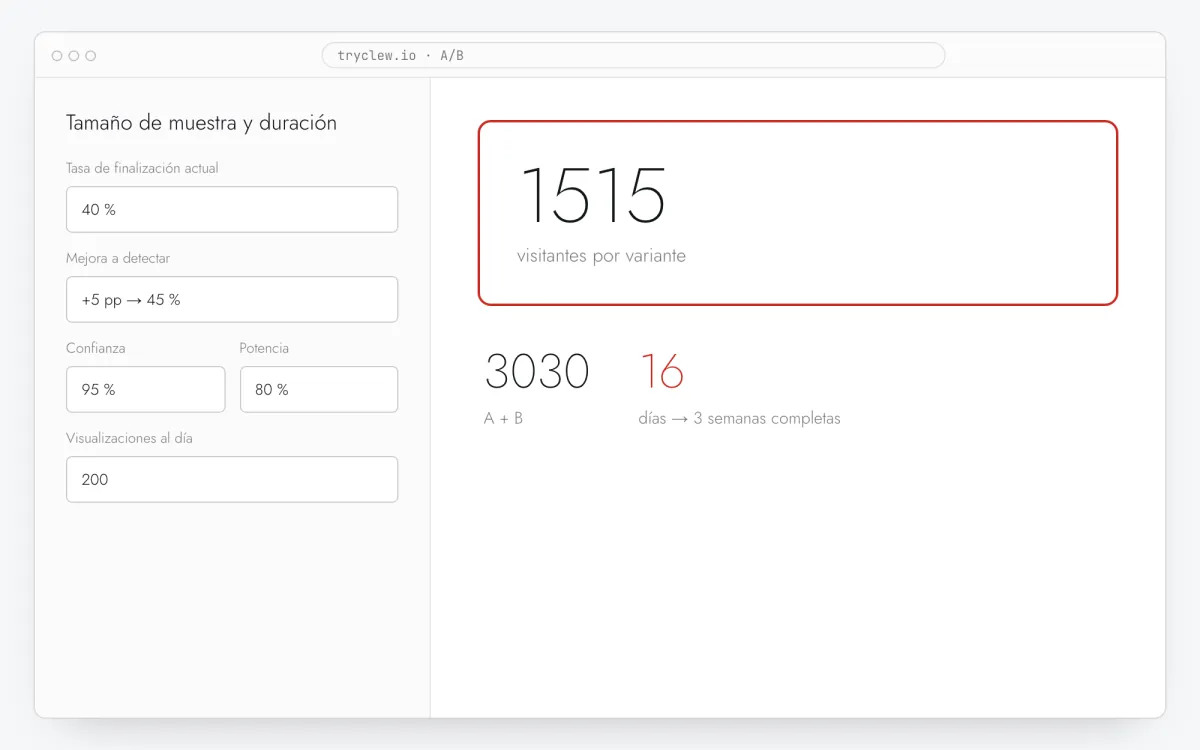Click 'días → 3 semanas completas' text
The width and height of the screenshot is (1200, 750).
(x=739, y=418)
